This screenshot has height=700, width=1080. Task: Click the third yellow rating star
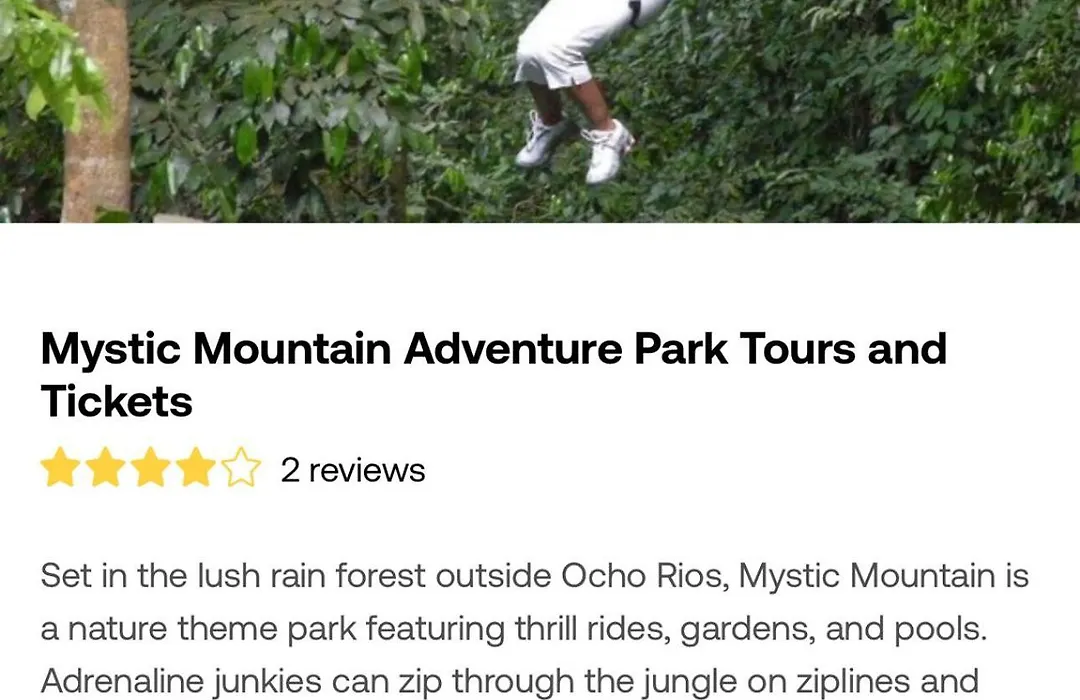pyautogui.click(x=151, y=468)
